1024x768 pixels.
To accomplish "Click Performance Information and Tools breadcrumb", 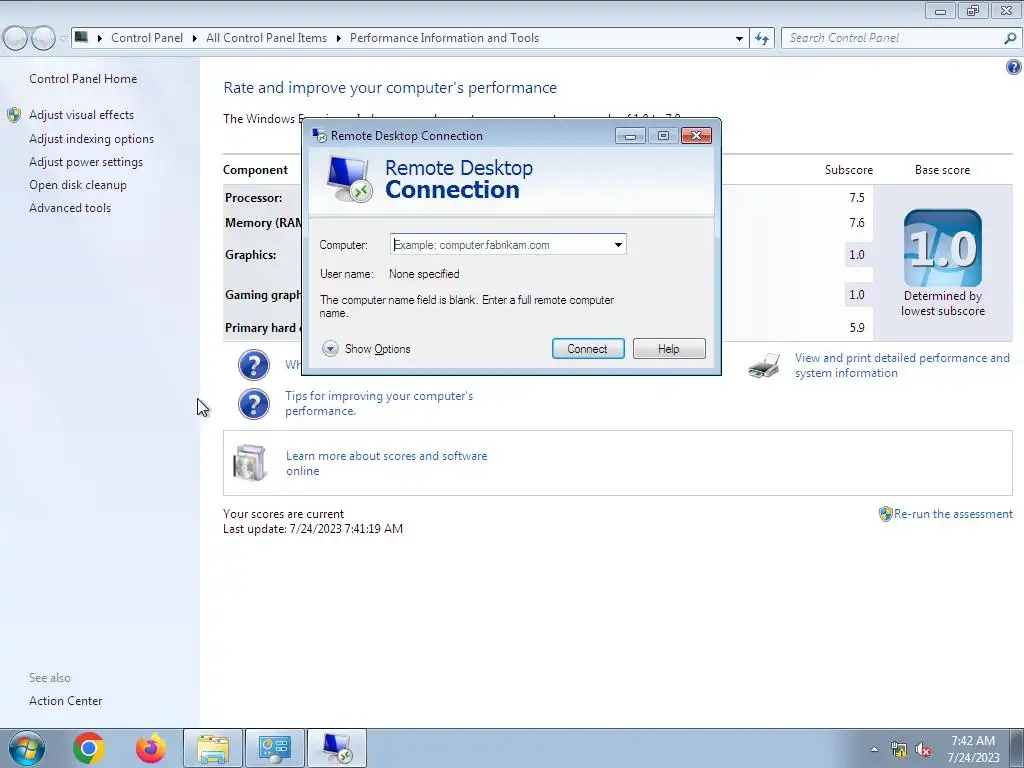I will coord(444,38).
